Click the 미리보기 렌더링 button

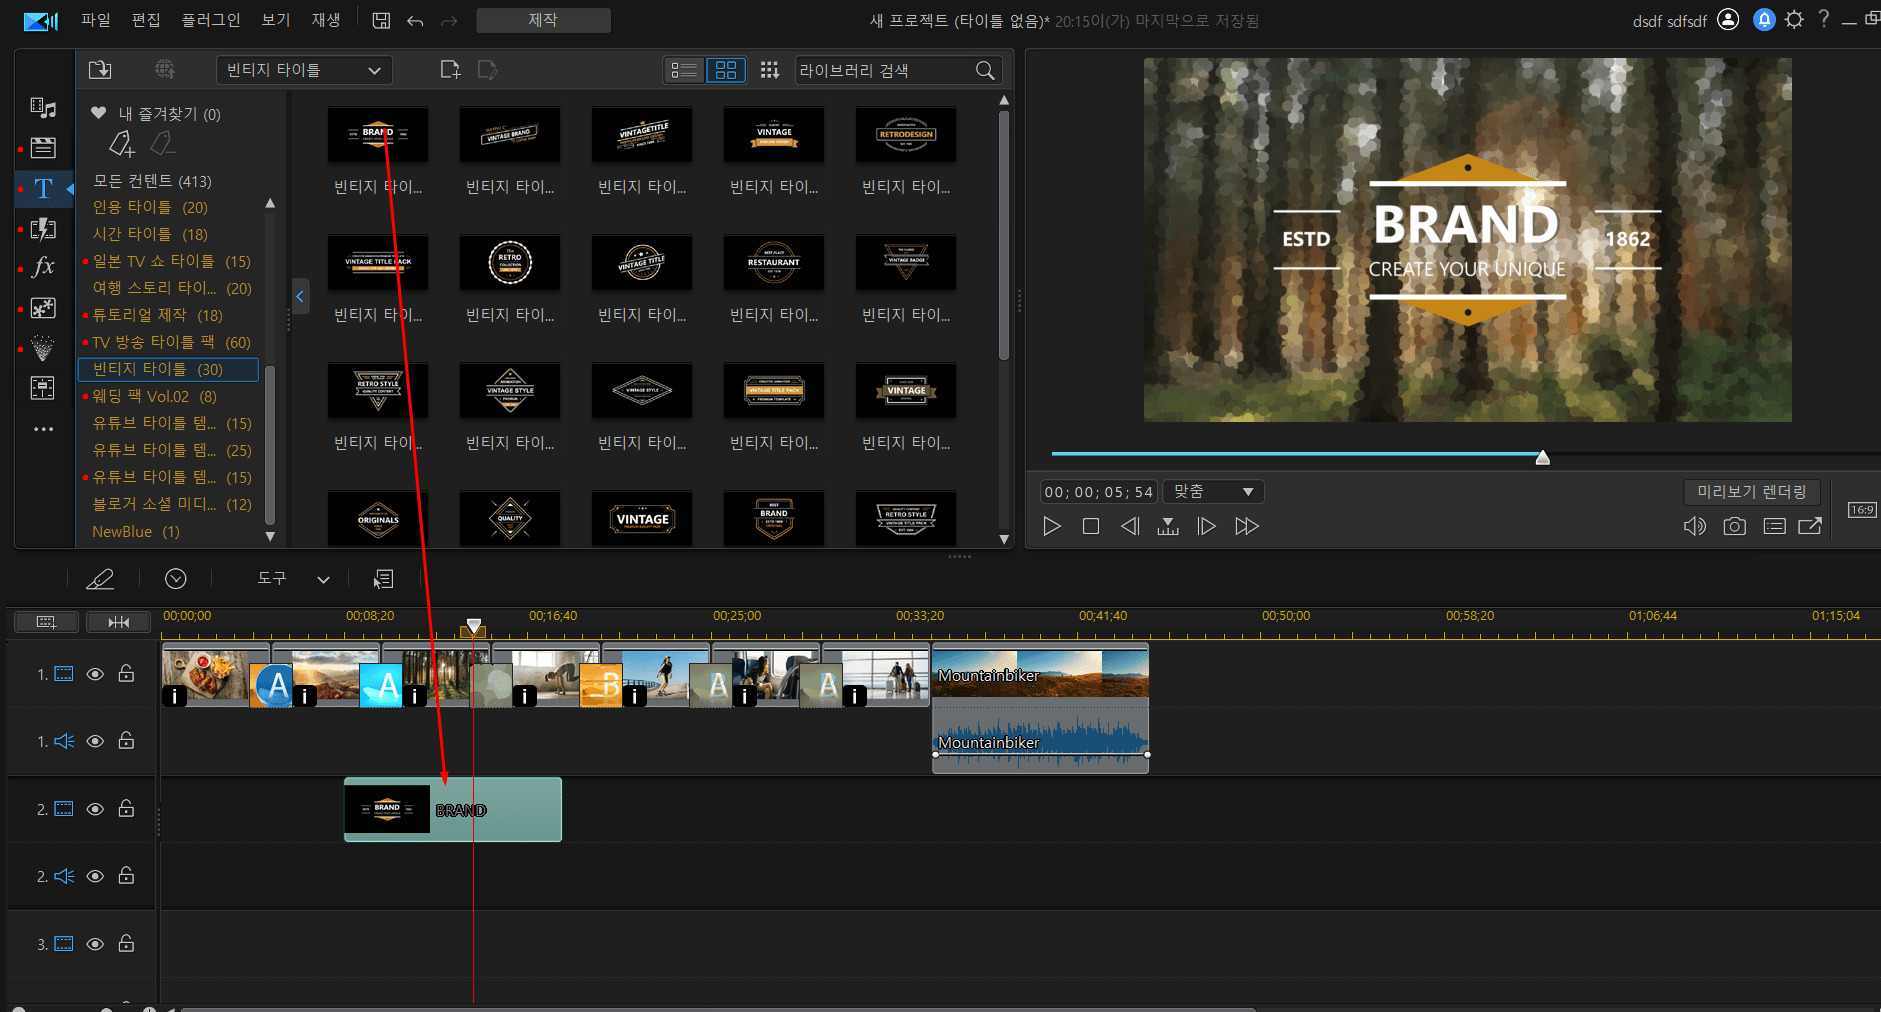tap(1751, 492)
